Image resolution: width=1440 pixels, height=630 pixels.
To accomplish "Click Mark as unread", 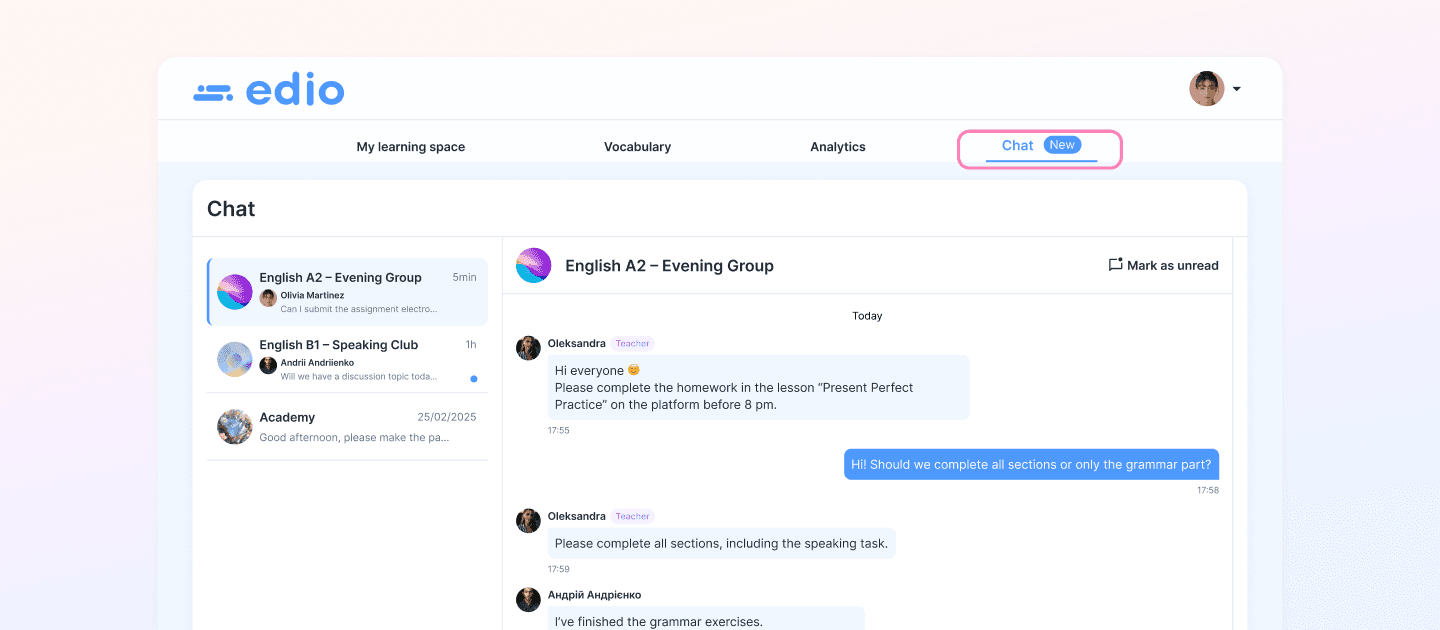I will coord(1163,265).
